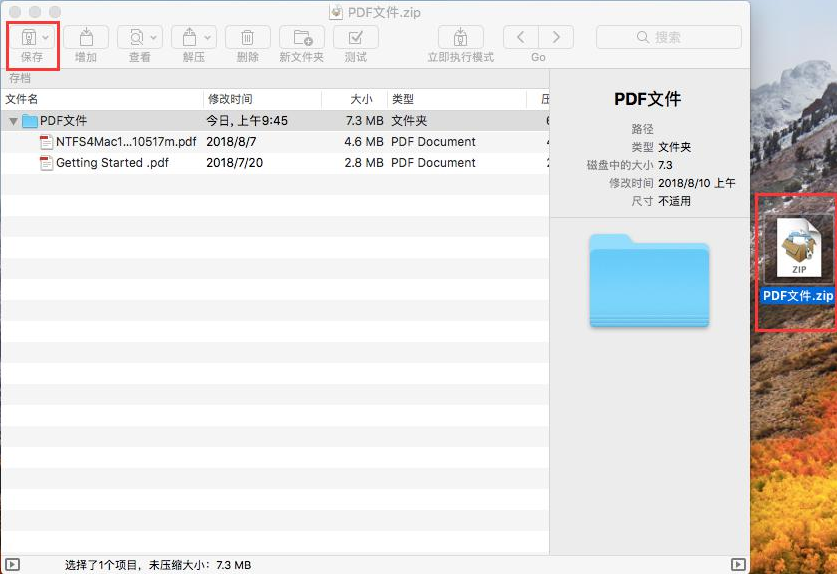Click the 保存 (Save) toolbar icon
Viewport: 837px width, 574px height.
(28, 38)
